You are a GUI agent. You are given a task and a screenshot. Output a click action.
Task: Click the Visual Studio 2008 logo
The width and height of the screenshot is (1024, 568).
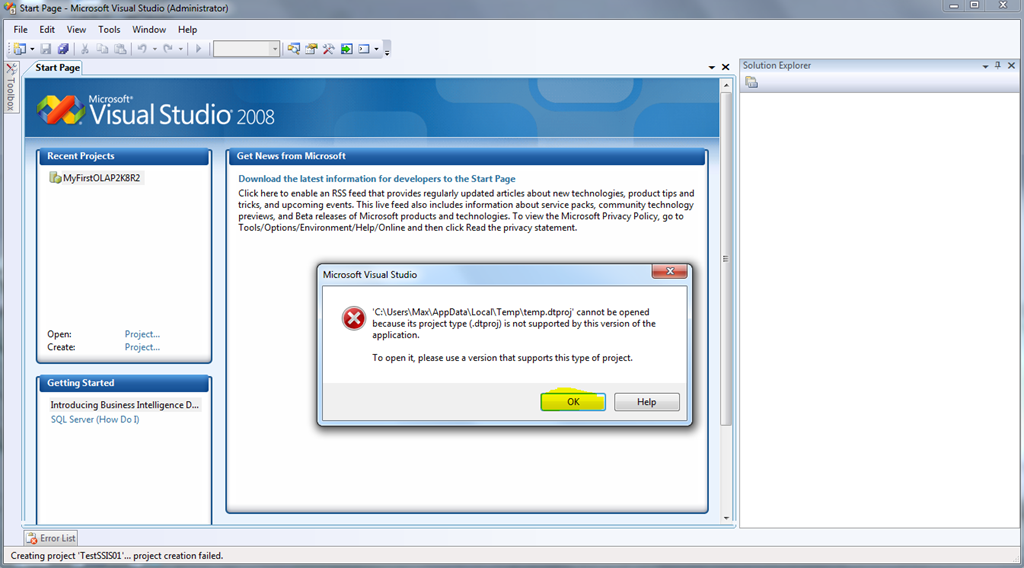(x=156, y=110)
